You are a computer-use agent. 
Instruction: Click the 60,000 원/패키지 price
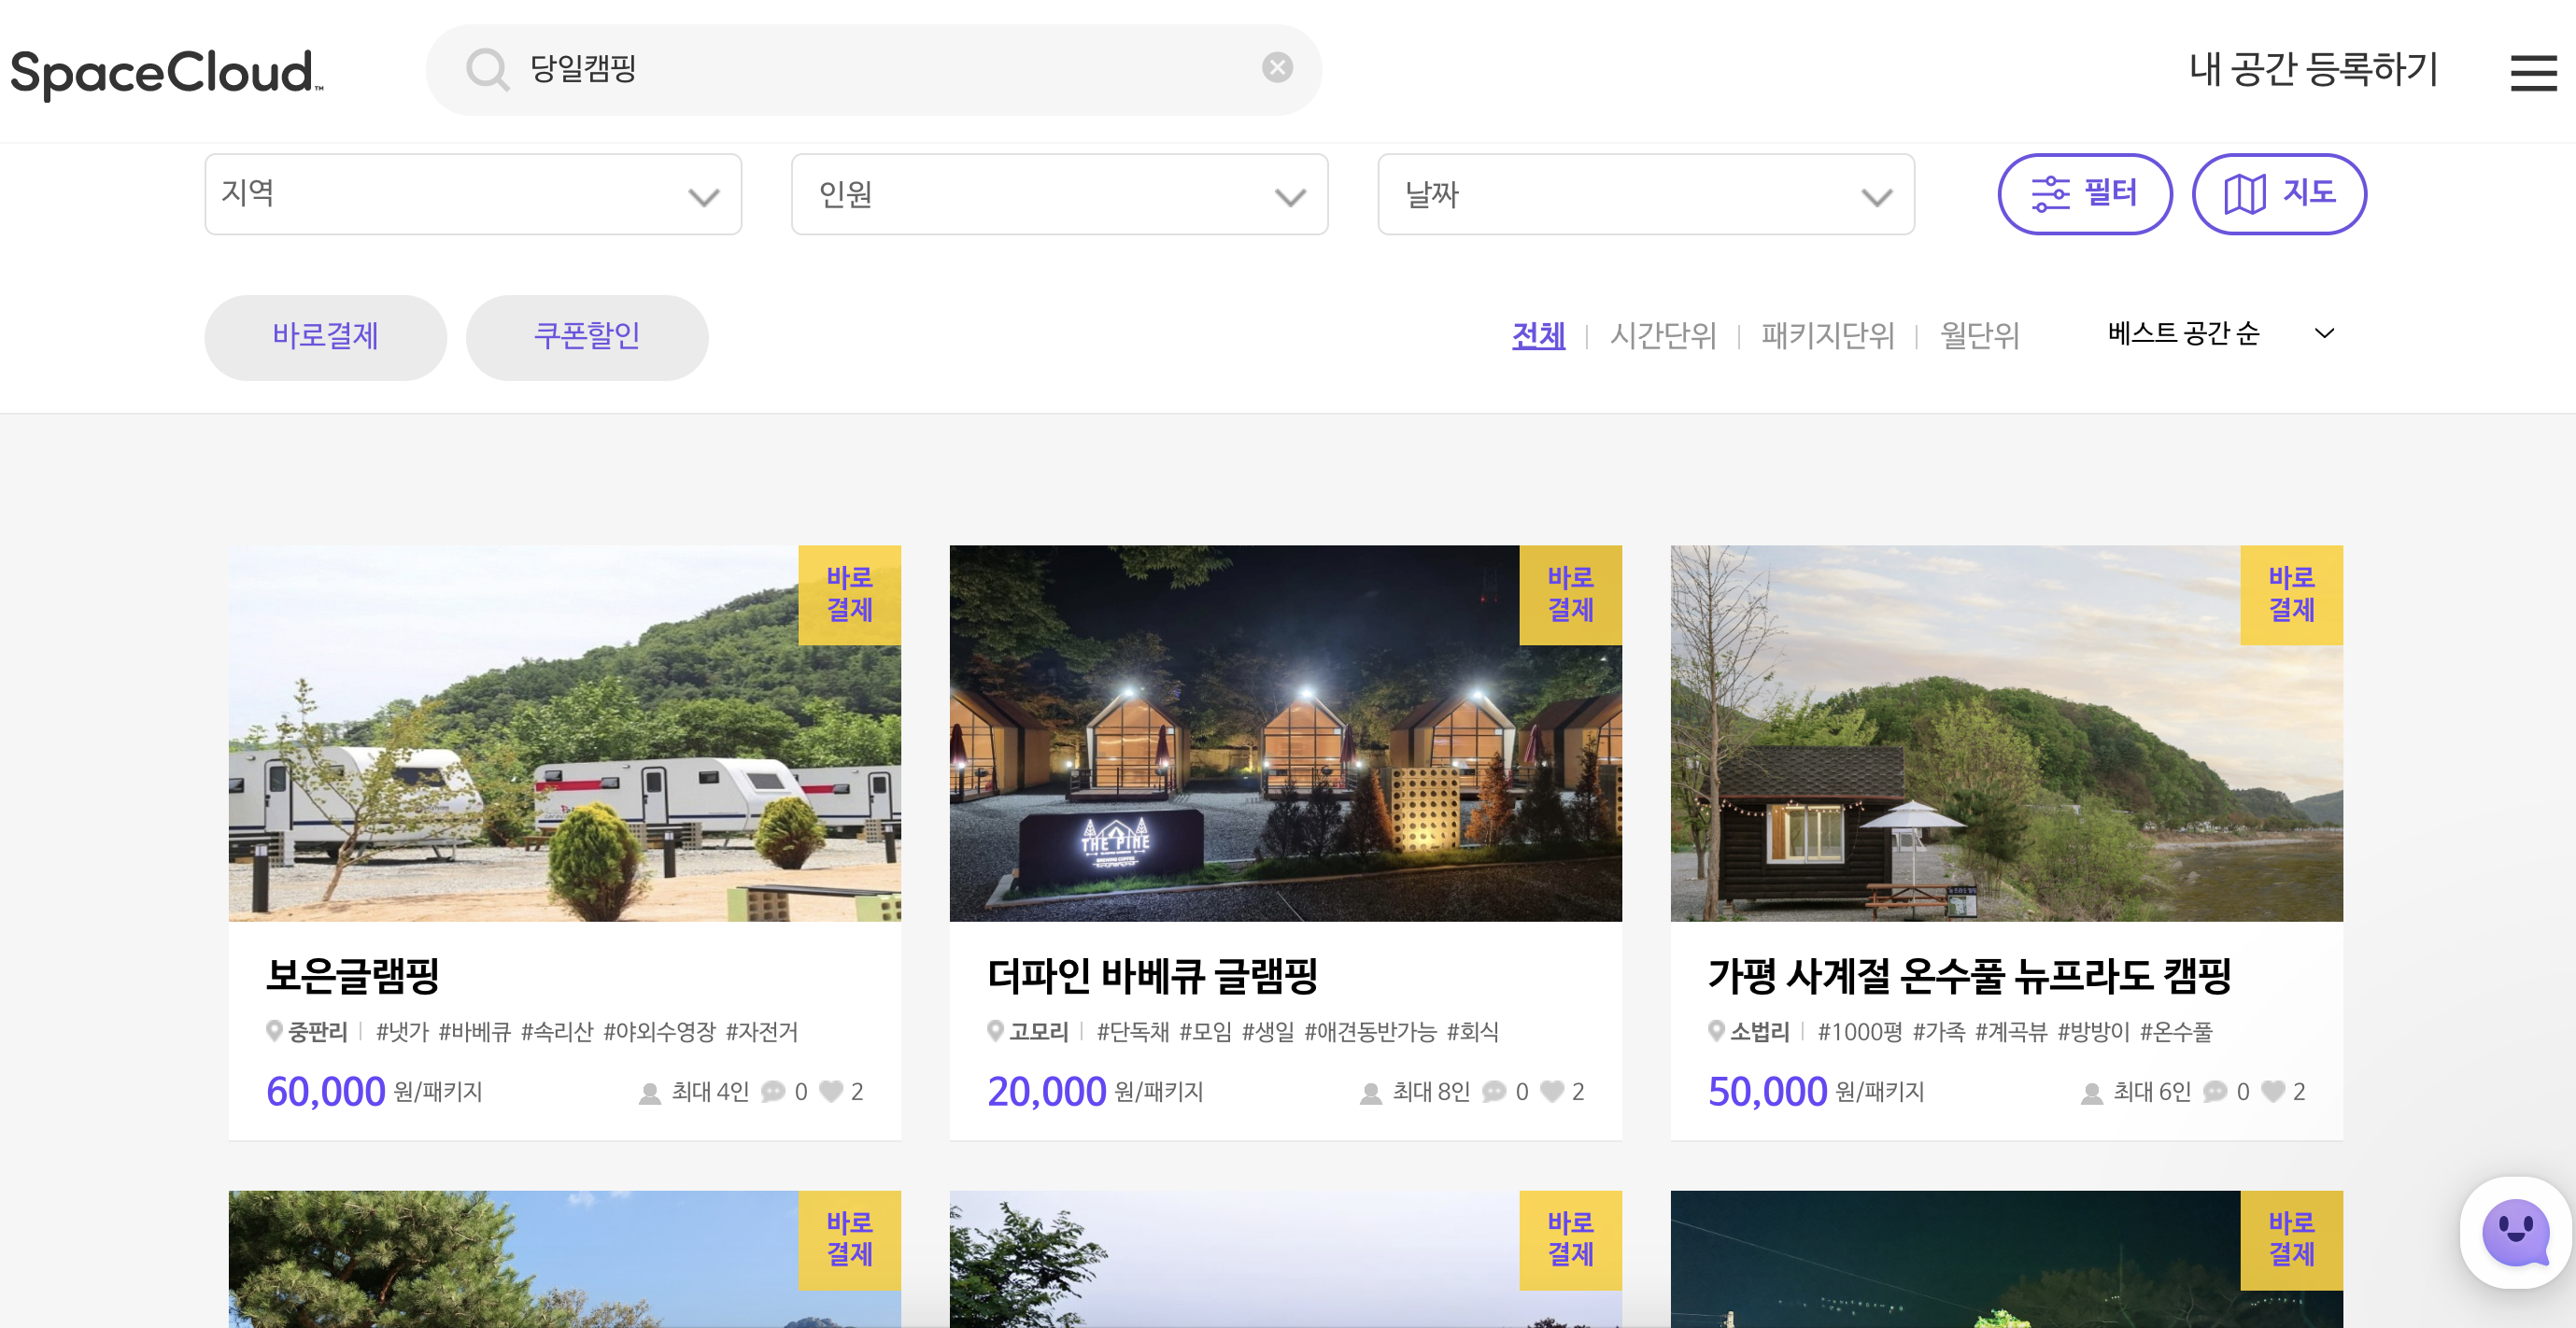click(374, 1091)
